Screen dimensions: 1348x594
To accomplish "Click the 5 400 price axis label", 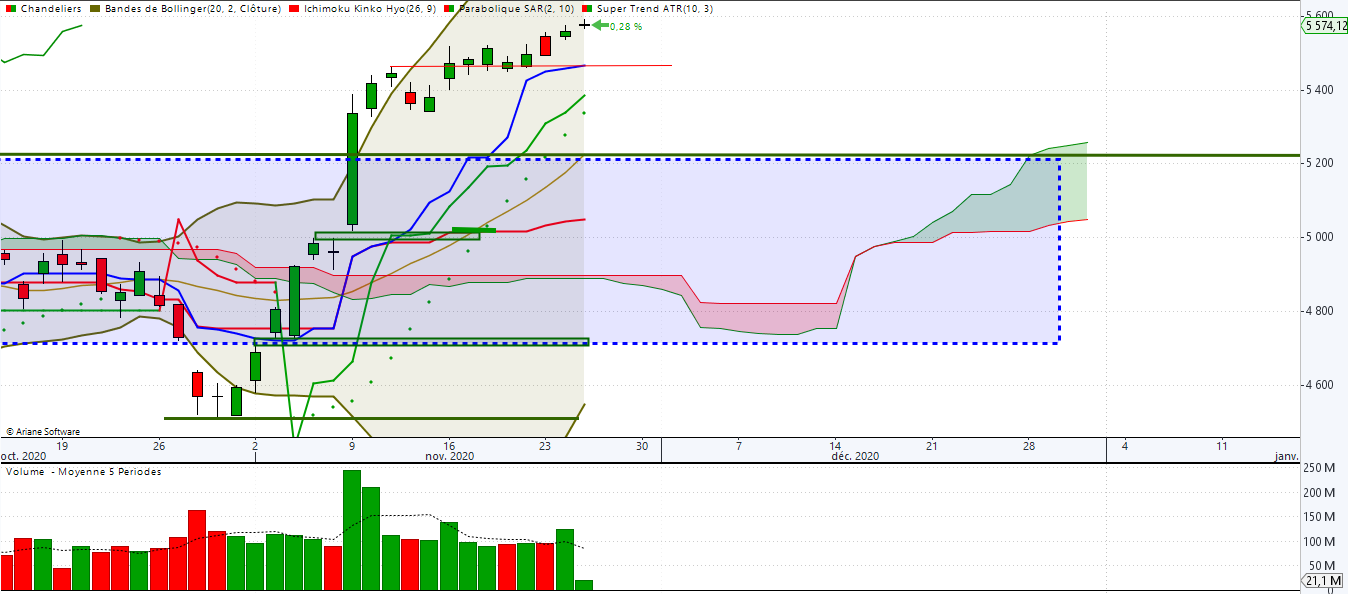I will click(x=1320, y=90).
